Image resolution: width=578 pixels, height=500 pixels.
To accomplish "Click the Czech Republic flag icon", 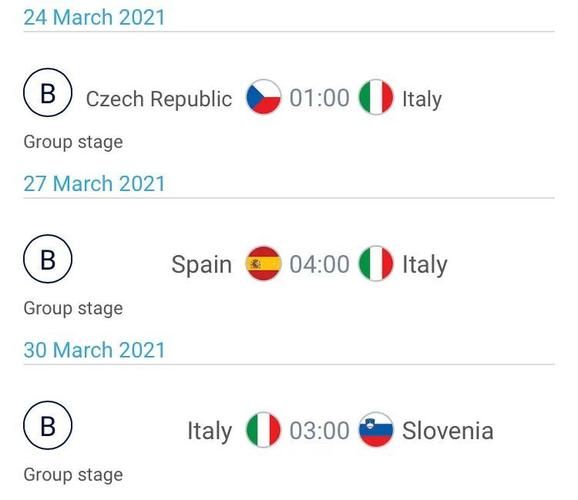I will [x=263, y=97].
